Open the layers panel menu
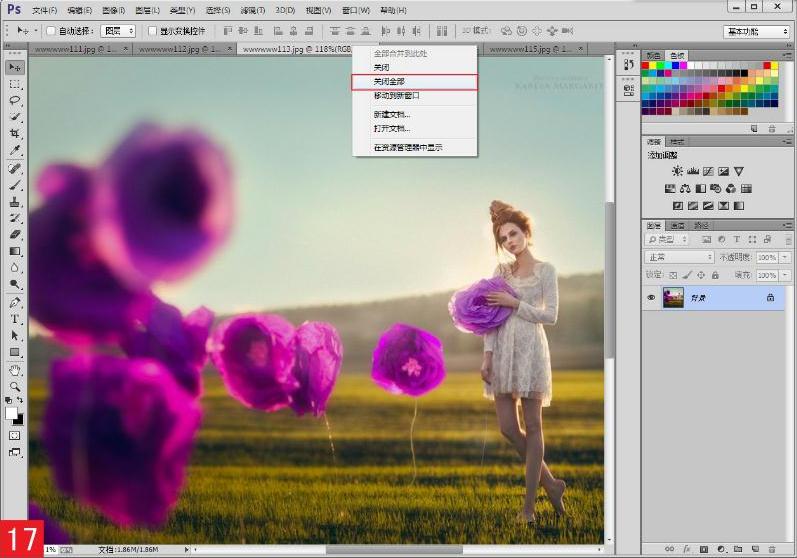797x558 pixels. 788,225
